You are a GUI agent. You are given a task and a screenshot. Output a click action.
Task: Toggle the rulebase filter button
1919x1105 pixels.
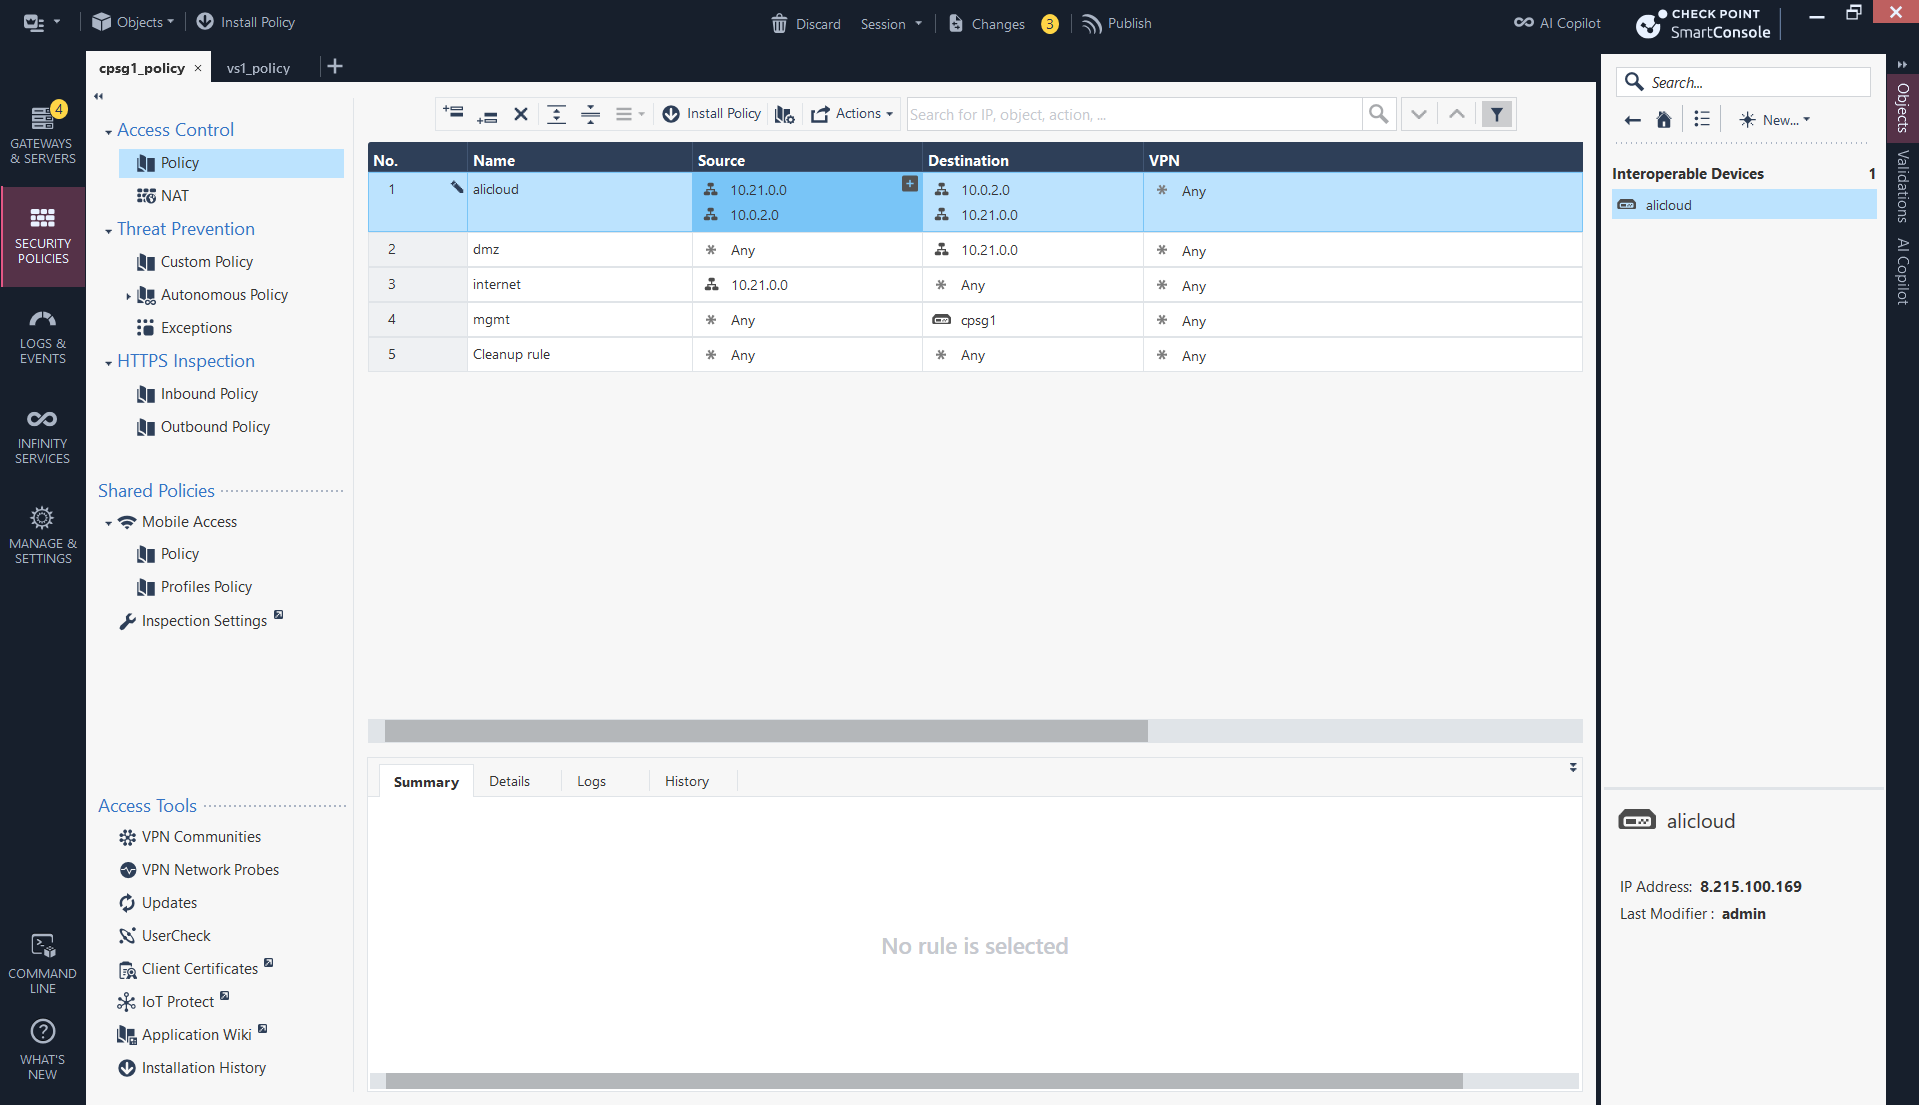[x=1497, y=114]
